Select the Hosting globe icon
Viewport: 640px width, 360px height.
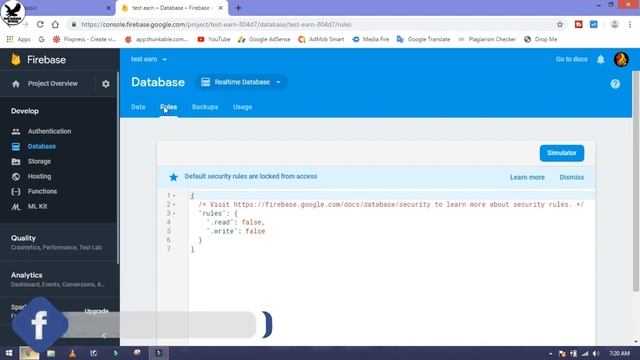tap(16, 177)
